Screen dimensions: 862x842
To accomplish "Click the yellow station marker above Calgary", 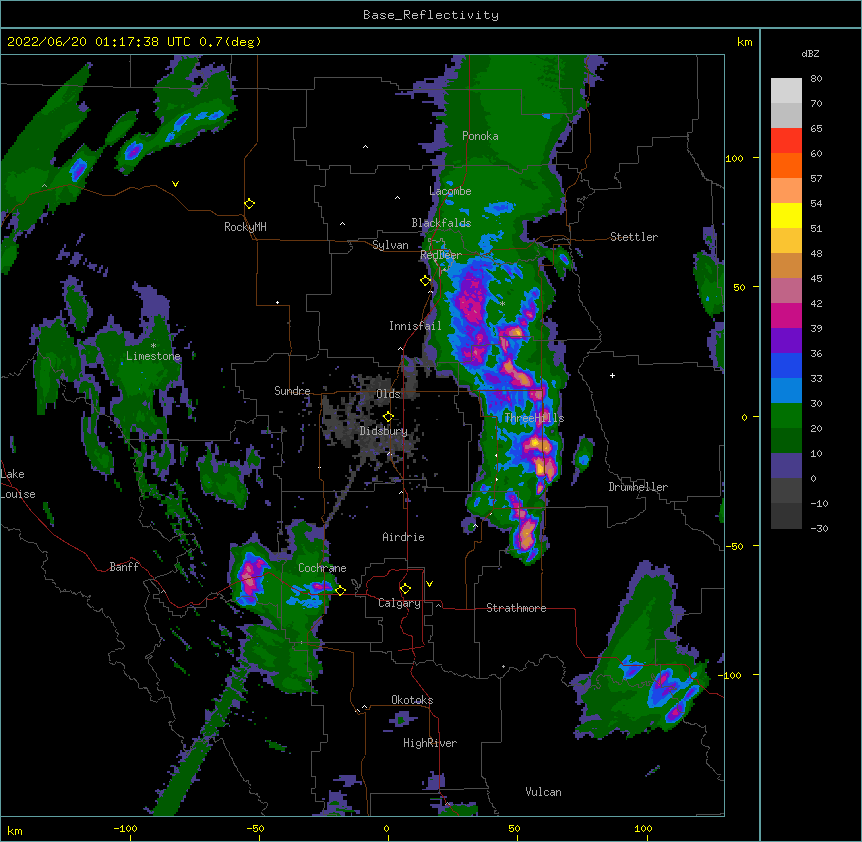I will click(x=405, y=589).
